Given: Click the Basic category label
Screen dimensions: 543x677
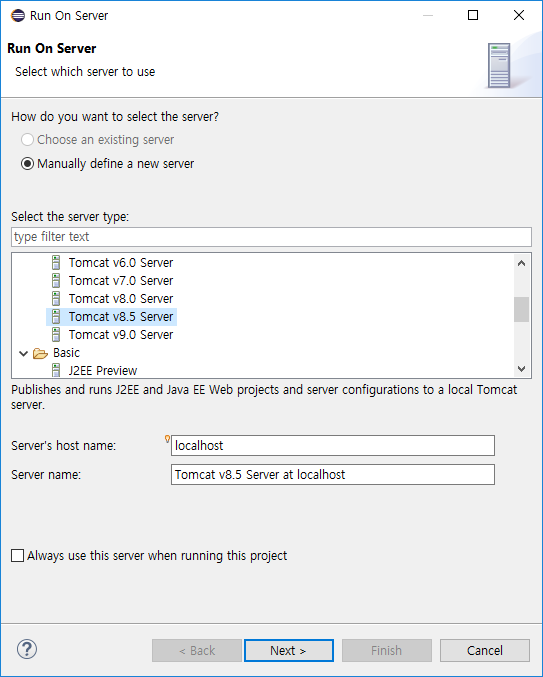Looking at the screenshot, I should coord(66,353).
